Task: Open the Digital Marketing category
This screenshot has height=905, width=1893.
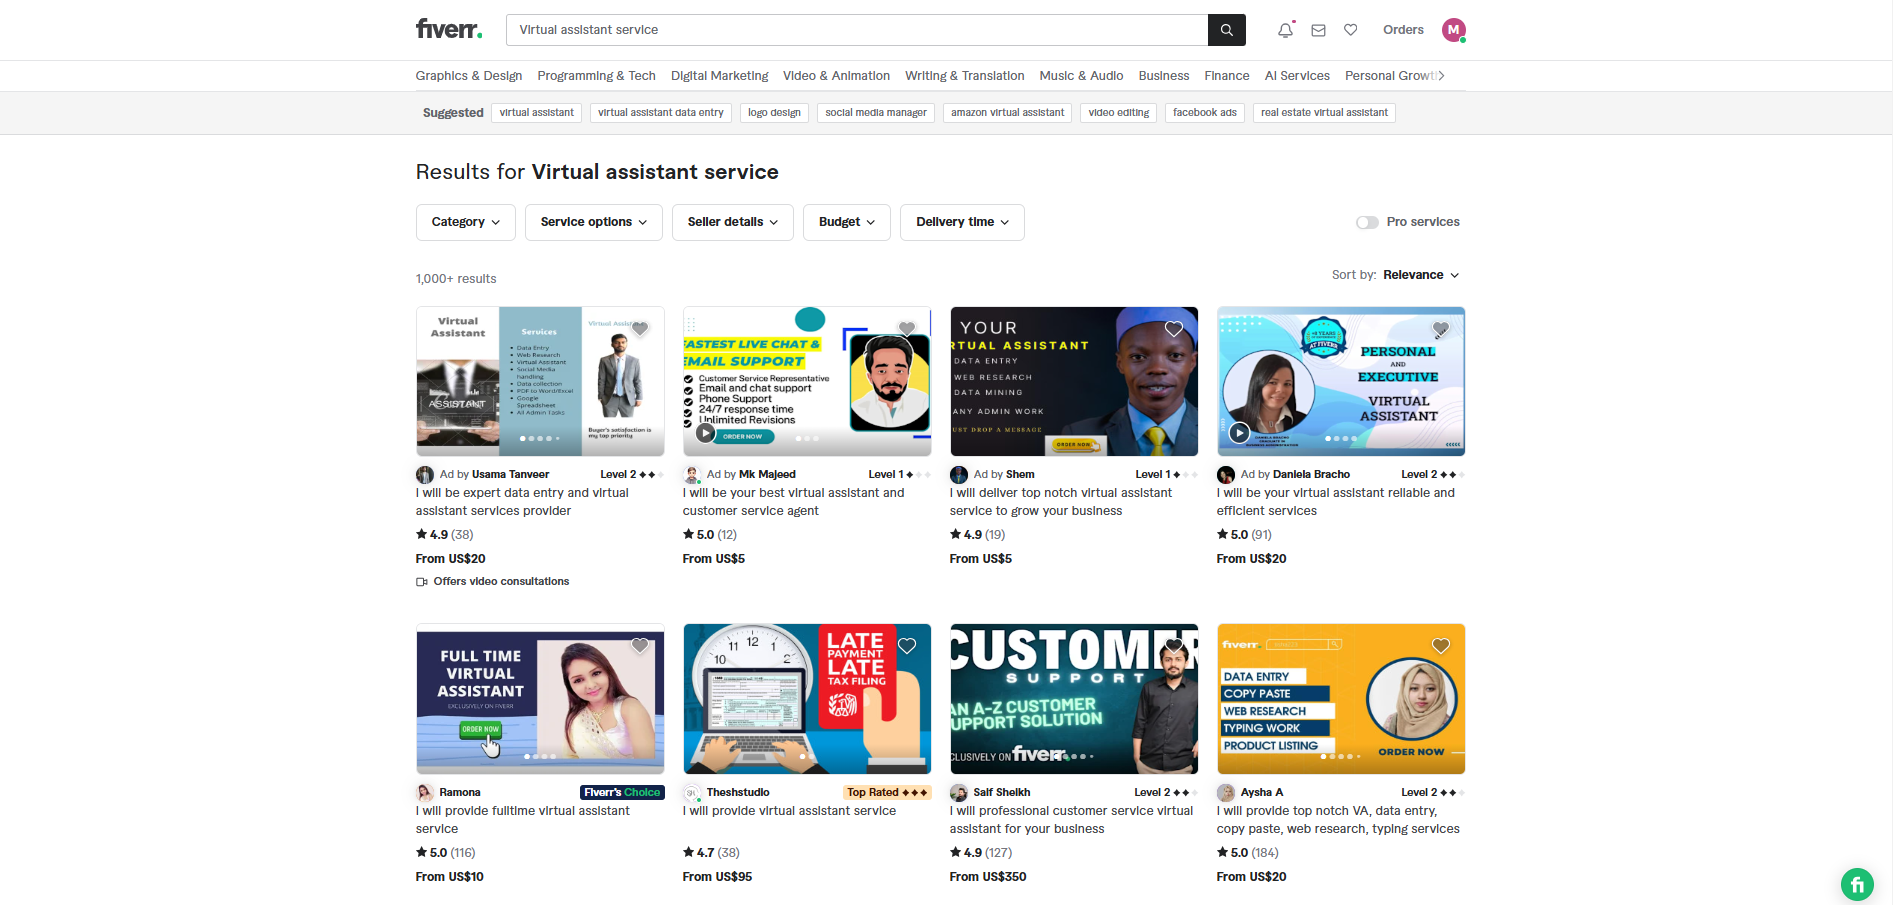Action: click(x=720, y=76)
